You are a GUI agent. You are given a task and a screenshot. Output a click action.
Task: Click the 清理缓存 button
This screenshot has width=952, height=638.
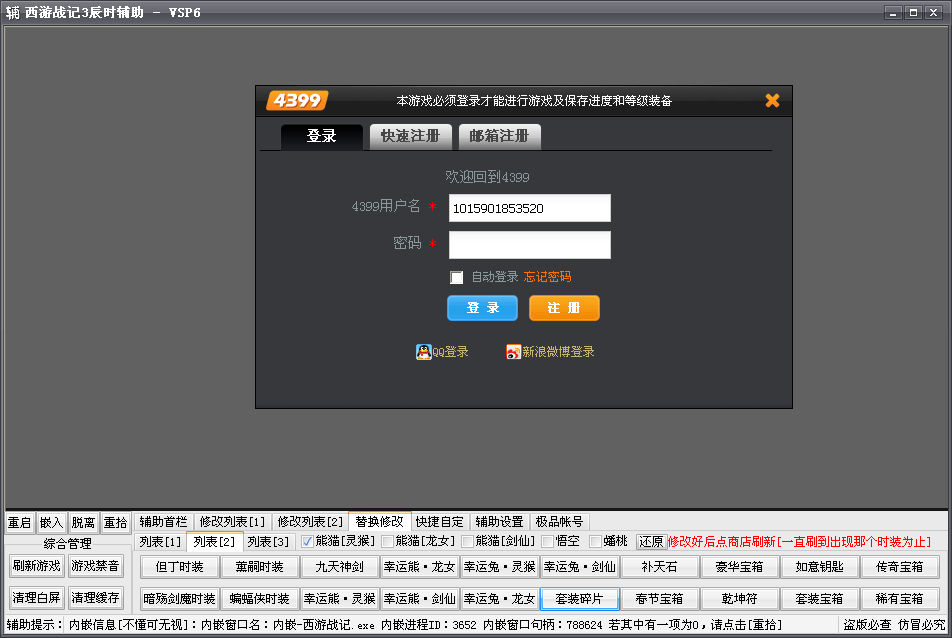[95, 598]
